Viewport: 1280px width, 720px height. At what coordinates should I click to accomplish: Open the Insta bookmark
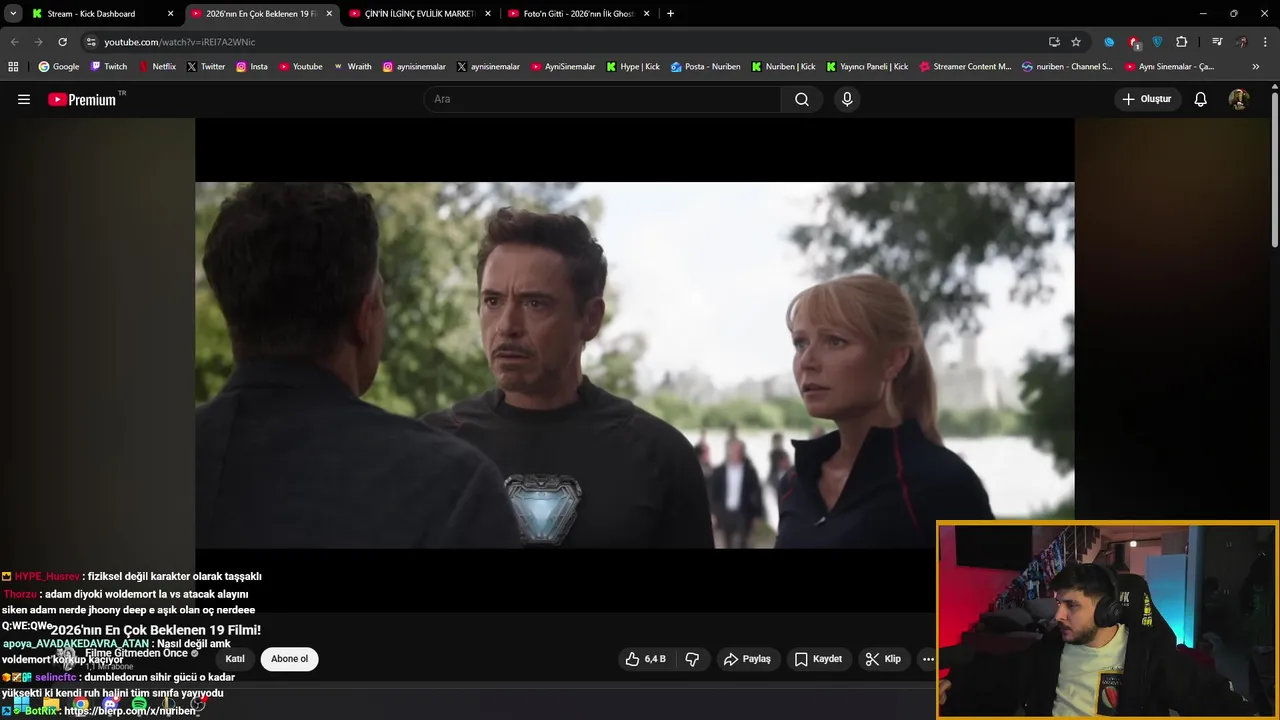pyautogui.click(x=252, y=67)
